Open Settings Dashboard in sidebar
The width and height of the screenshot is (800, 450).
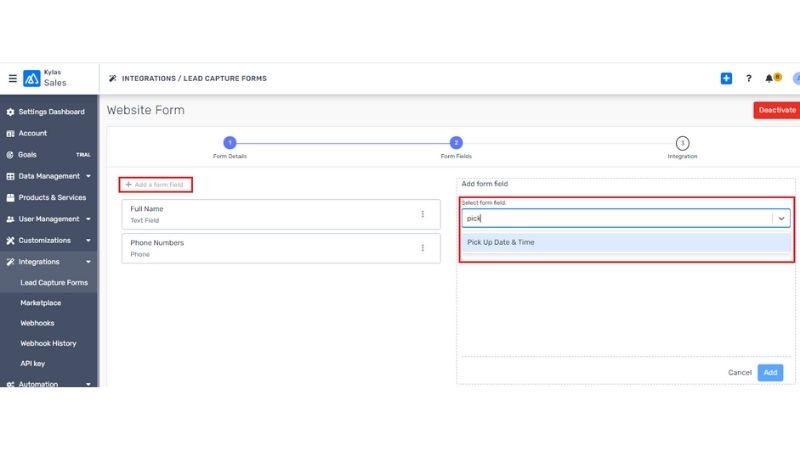(x=52, y=112)
